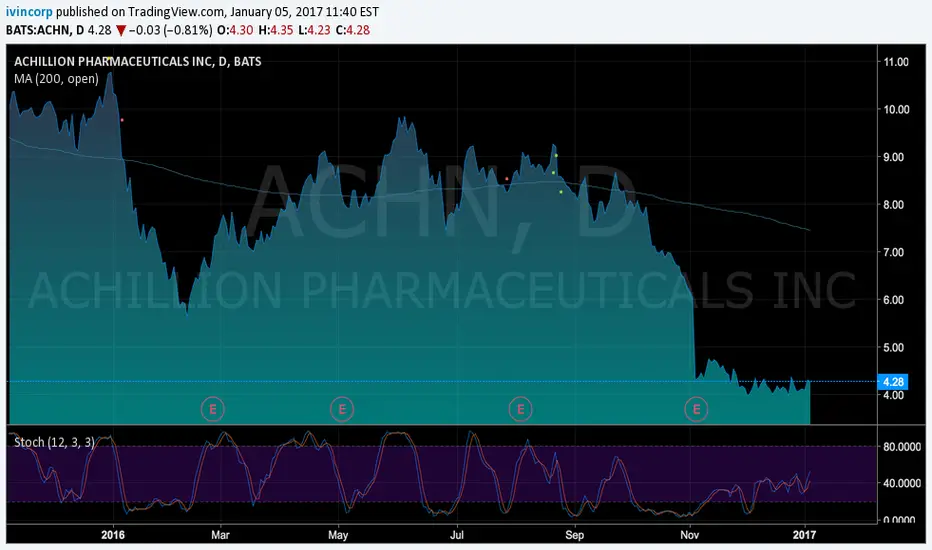This screenshot has width=932, height=550.
Task: Select the MA (200, open) indicator label
Action: point(56,78)
